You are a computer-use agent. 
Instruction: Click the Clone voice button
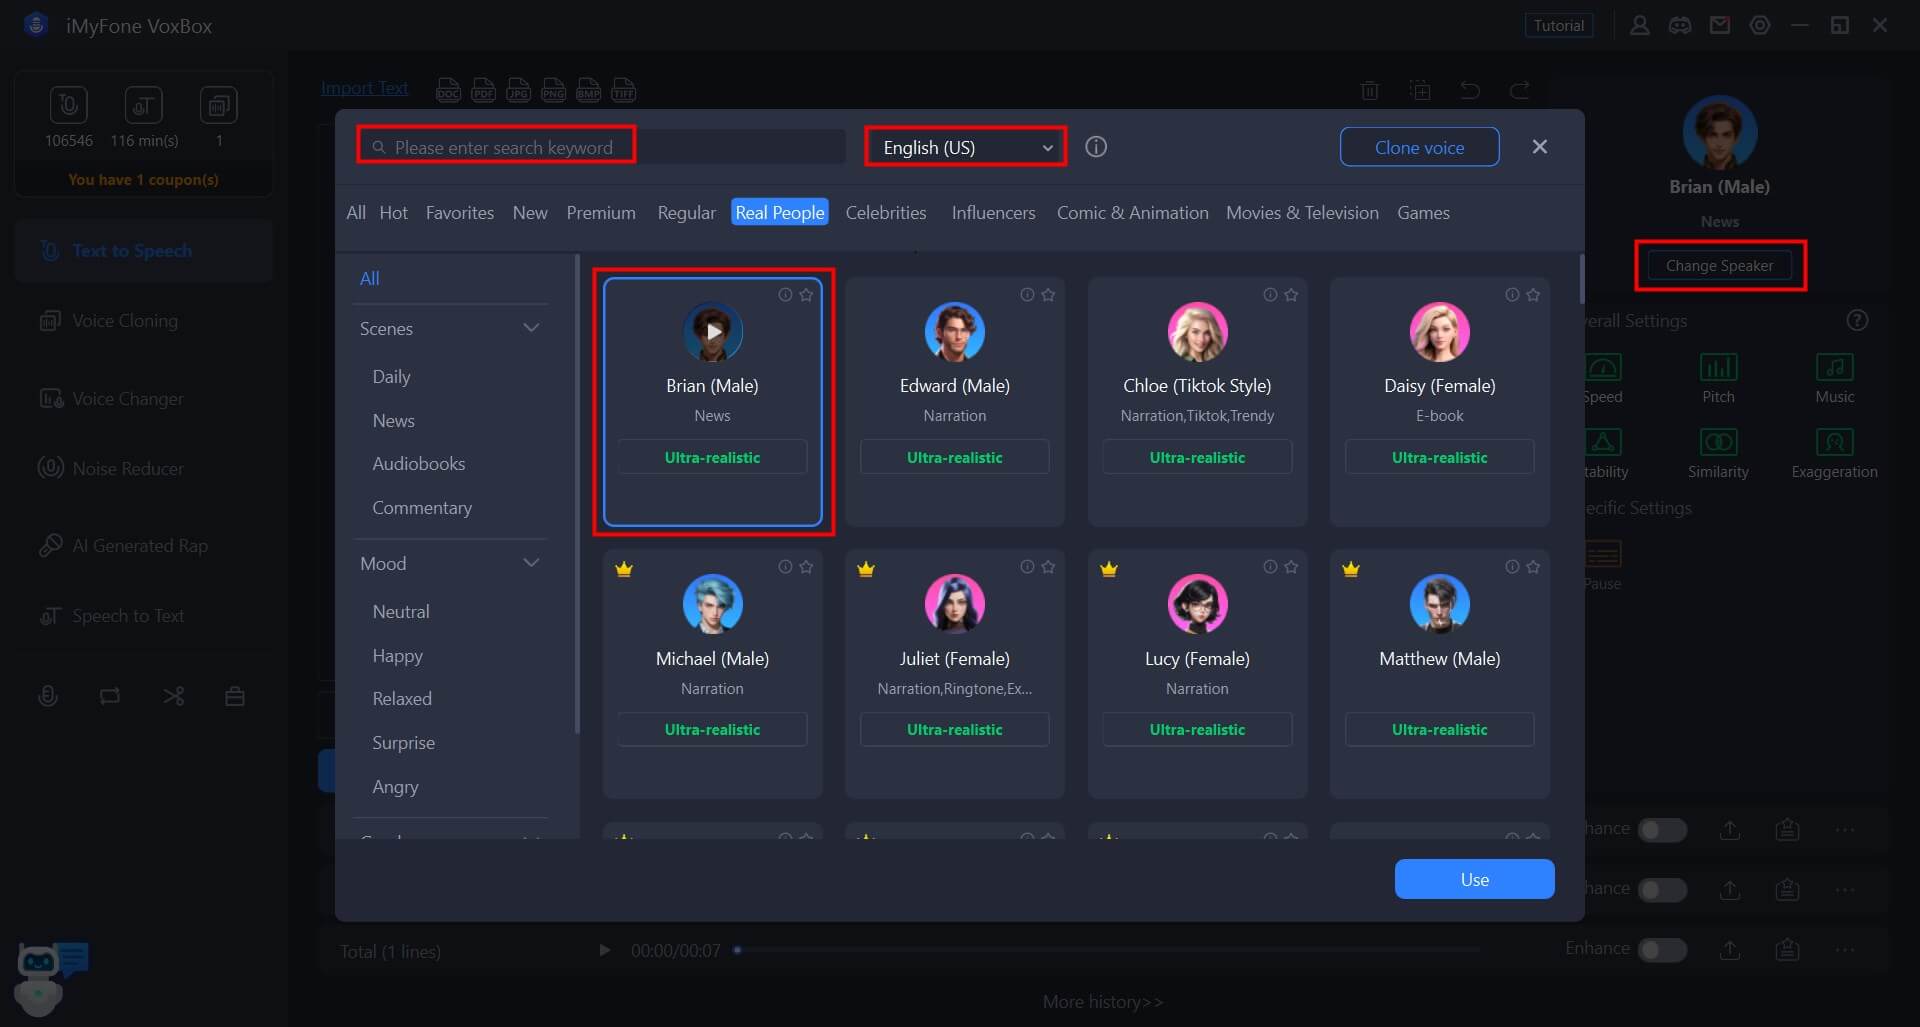click(1419, 147)
